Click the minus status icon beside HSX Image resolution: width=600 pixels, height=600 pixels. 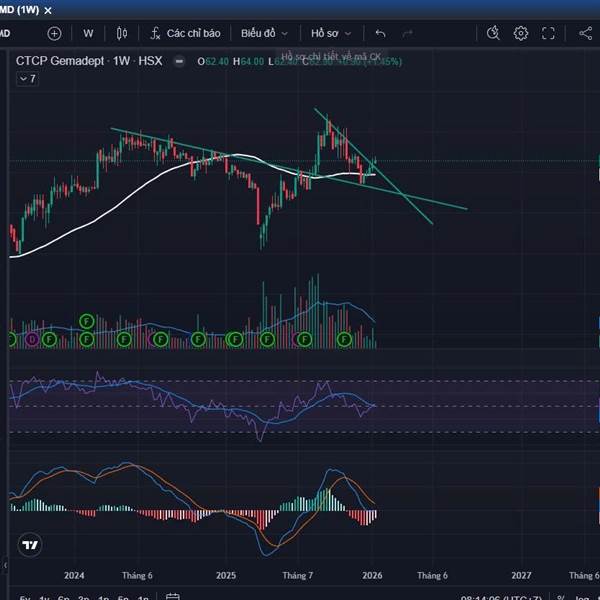coord(179,61)
